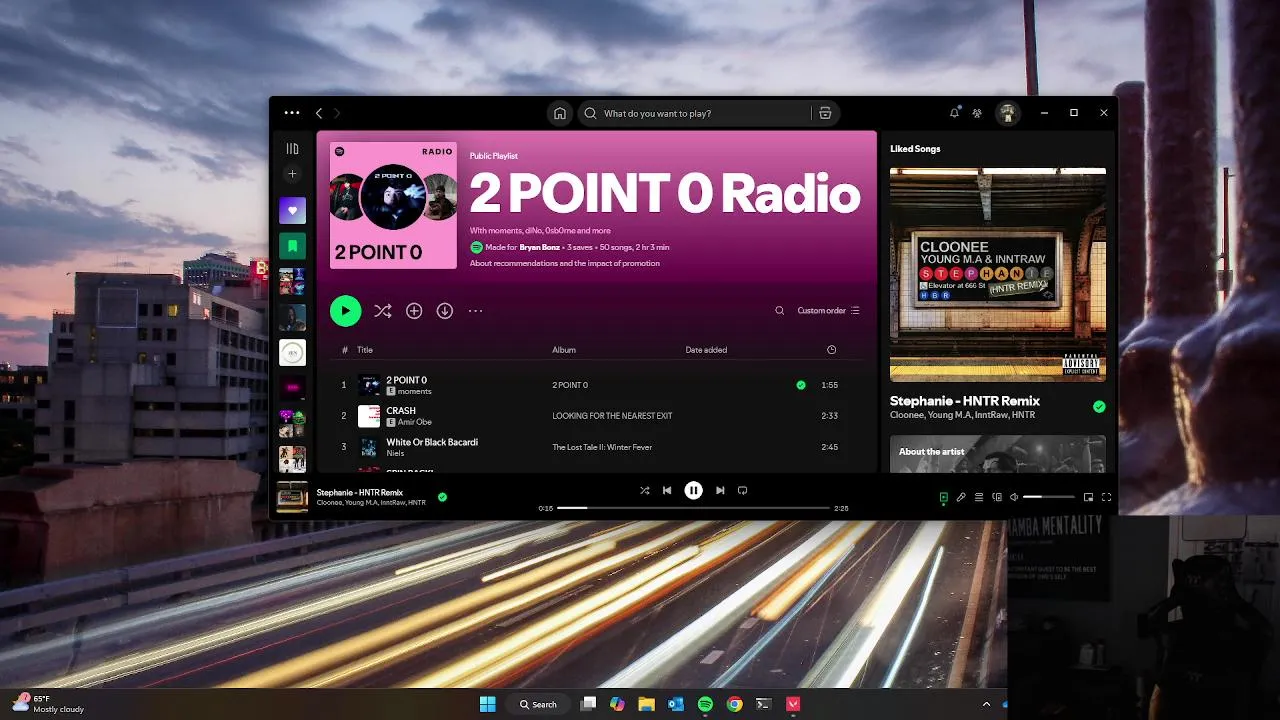The image size is (1280, 720).
Task: Click the now playing thumbnail in the bottom bar
Action: (292, 497)
